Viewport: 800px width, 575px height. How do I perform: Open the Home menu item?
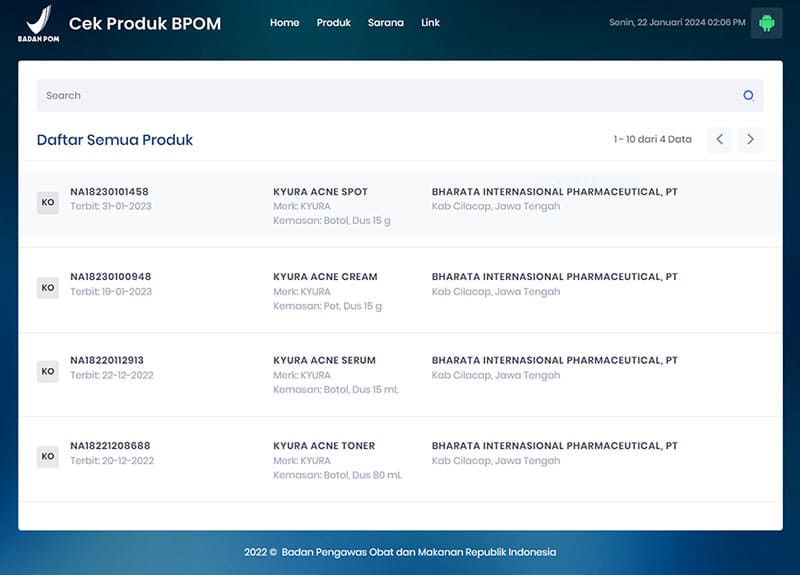click(x=285, y=22)
